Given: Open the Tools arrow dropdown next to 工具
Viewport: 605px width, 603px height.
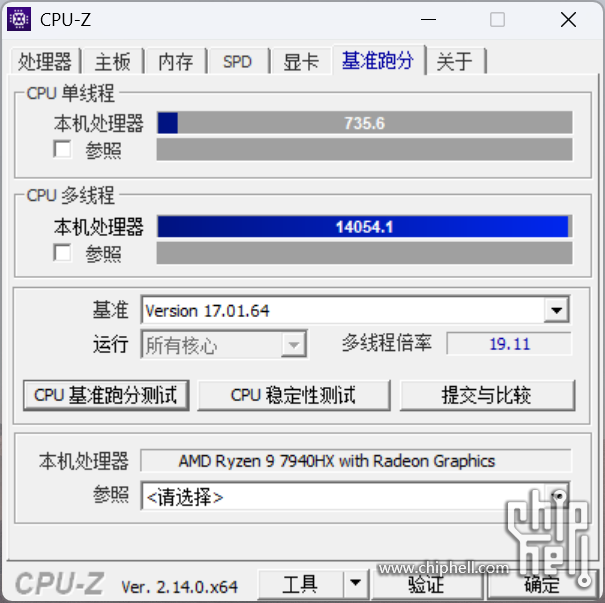Looking at the screenshot, I should 355,583.
